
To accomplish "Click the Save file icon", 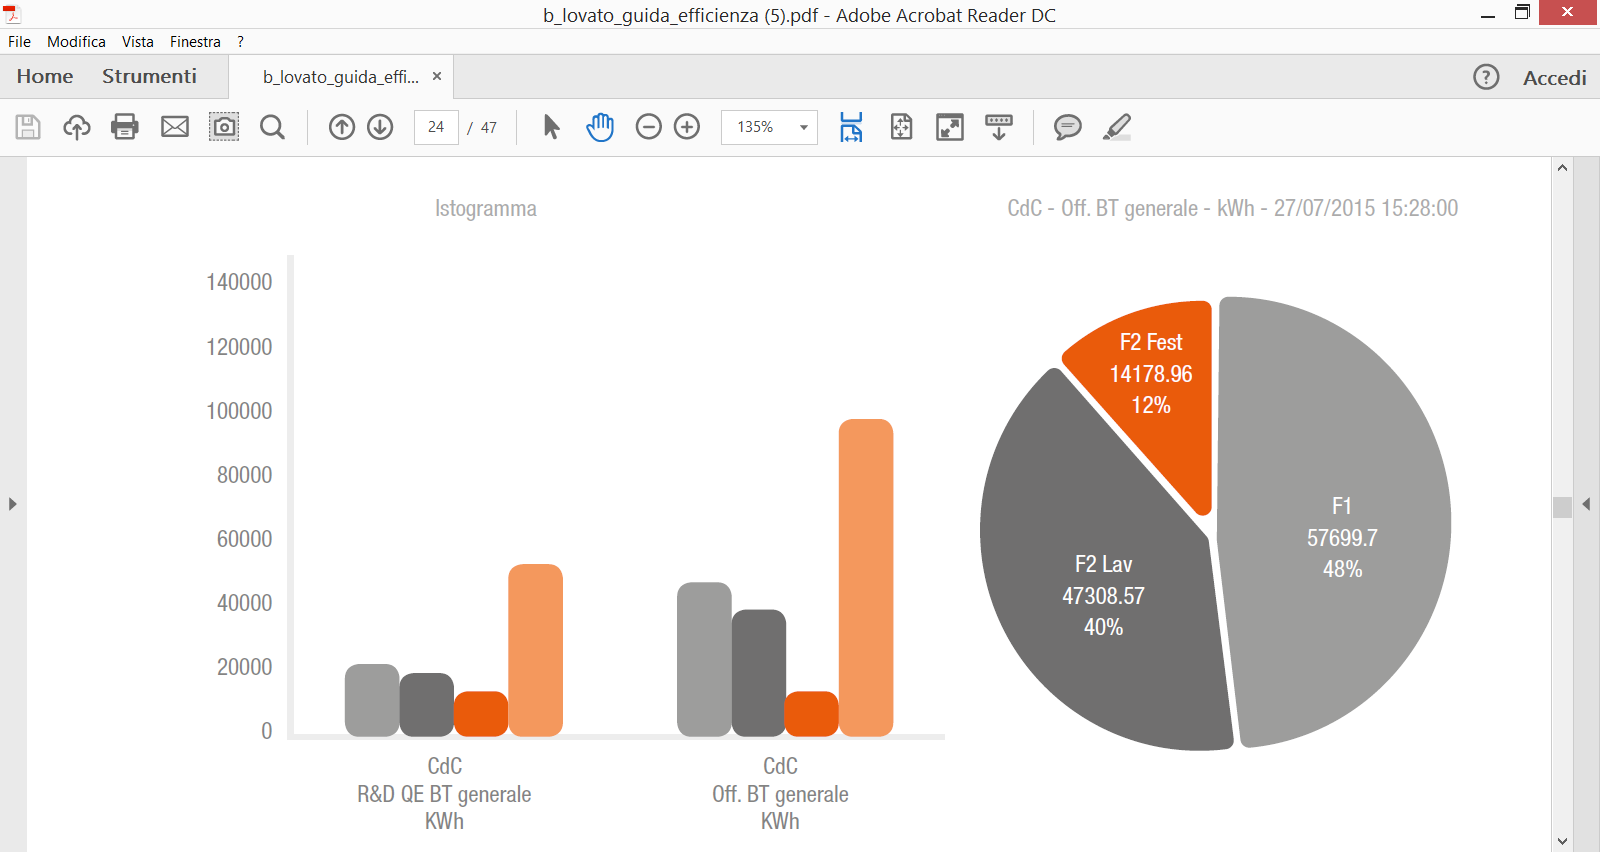I will pos(28,127).
